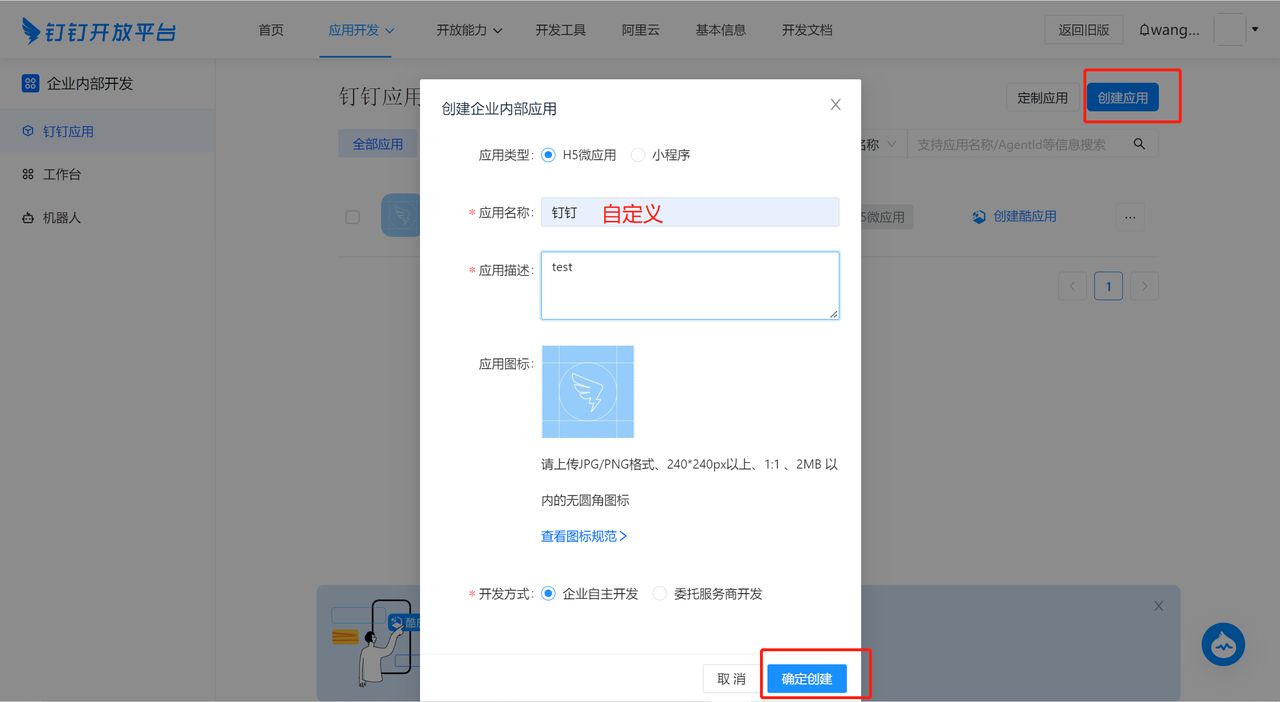Choose 委托服务商开发 development mode
This screenshot has width=1280, height=702.
pyautogui.click(x=659, y=593)
